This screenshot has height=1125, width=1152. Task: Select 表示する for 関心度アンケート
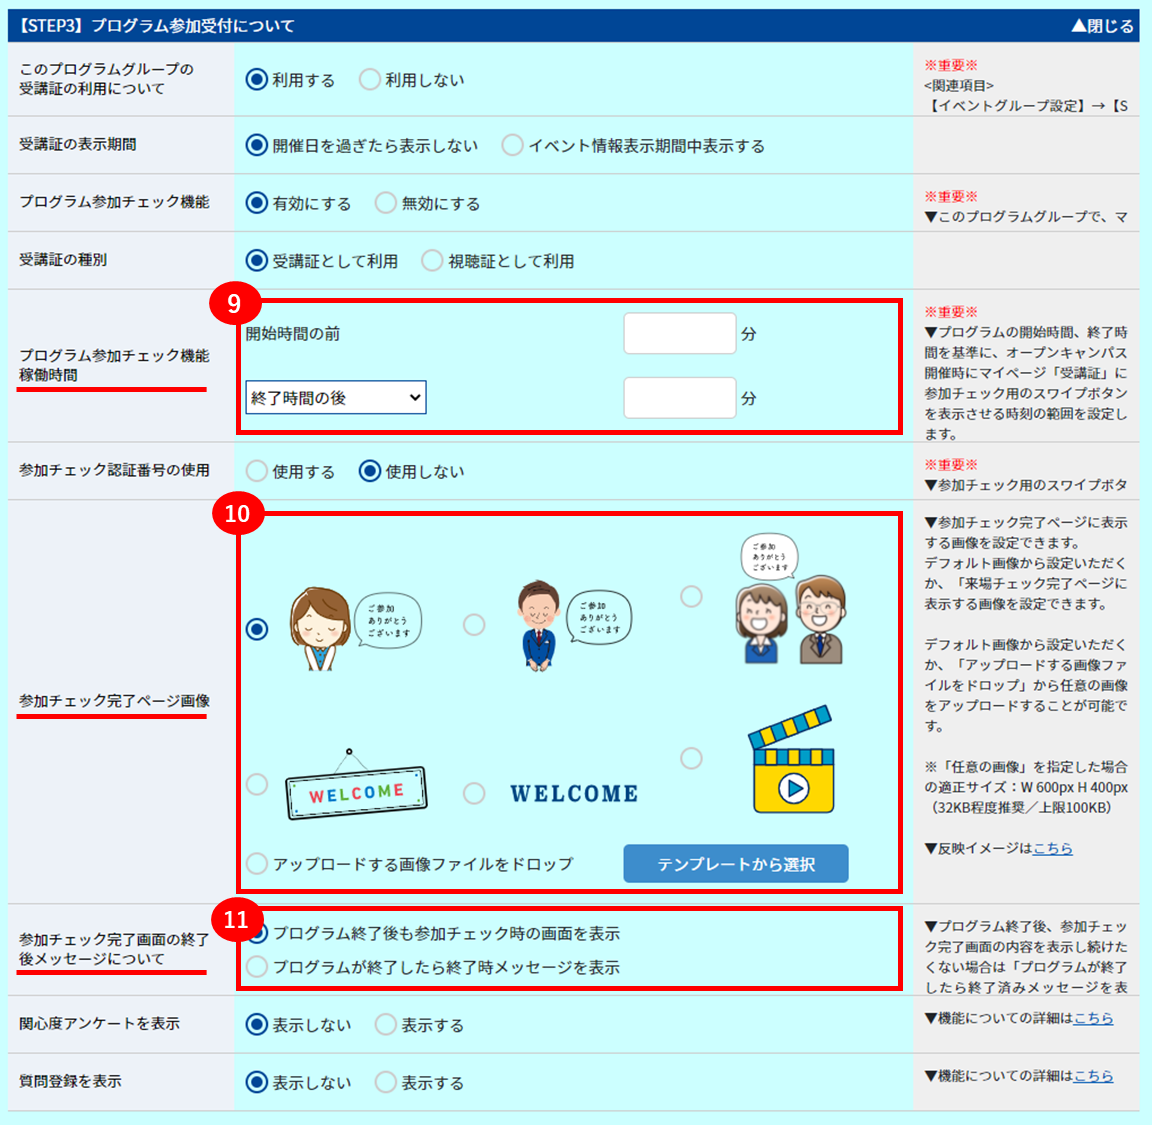(386, 1024)
